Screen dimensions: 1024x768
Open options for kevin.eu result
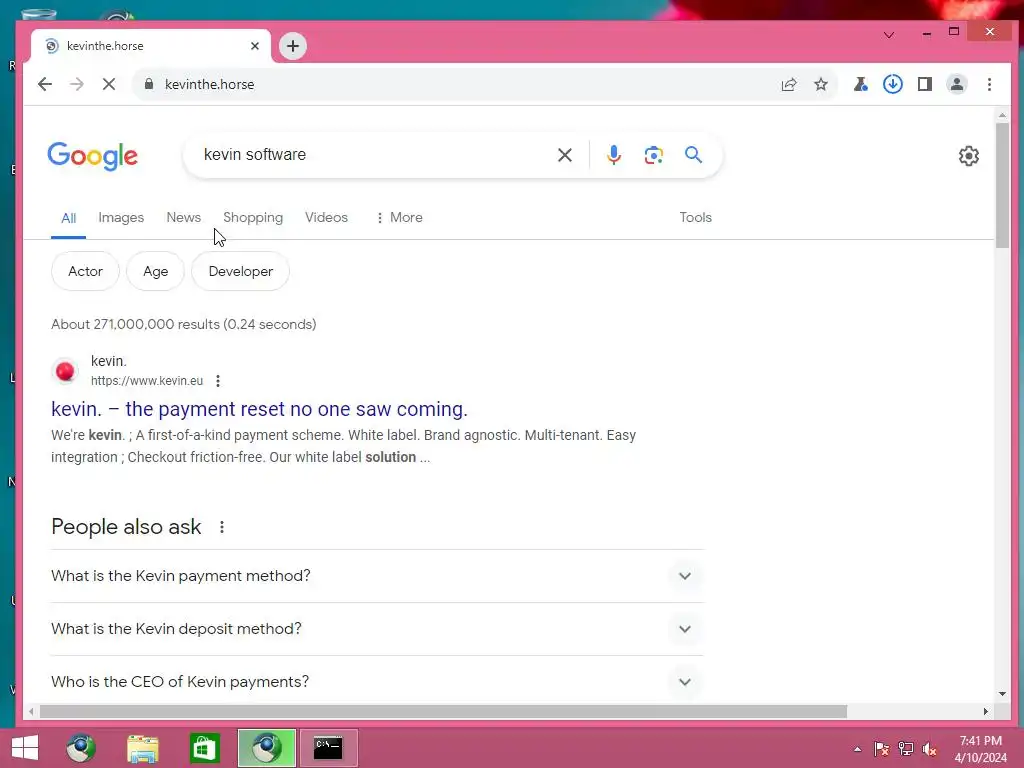[x=218, y=381]
